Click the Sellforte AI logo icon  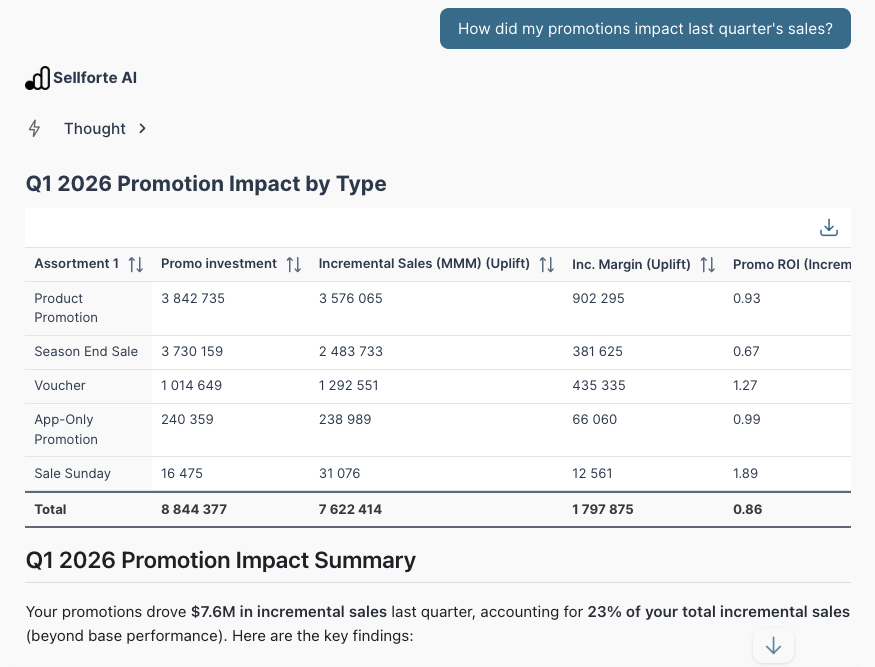pyautogui.click(x=37, y=78)
